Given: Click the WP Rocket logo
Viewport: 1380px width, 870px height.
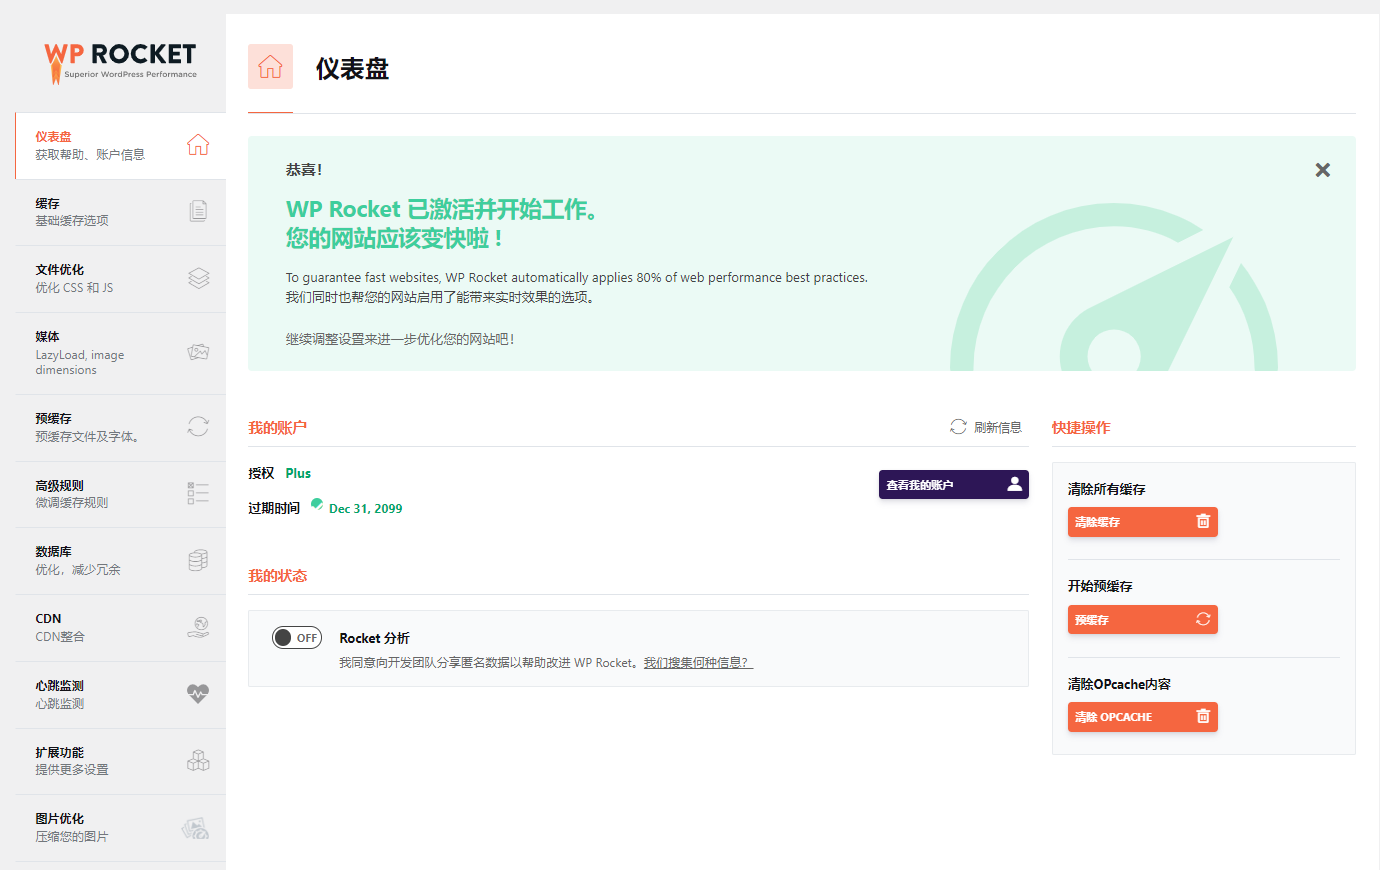Looking at the screenshot, I should 120,62.
